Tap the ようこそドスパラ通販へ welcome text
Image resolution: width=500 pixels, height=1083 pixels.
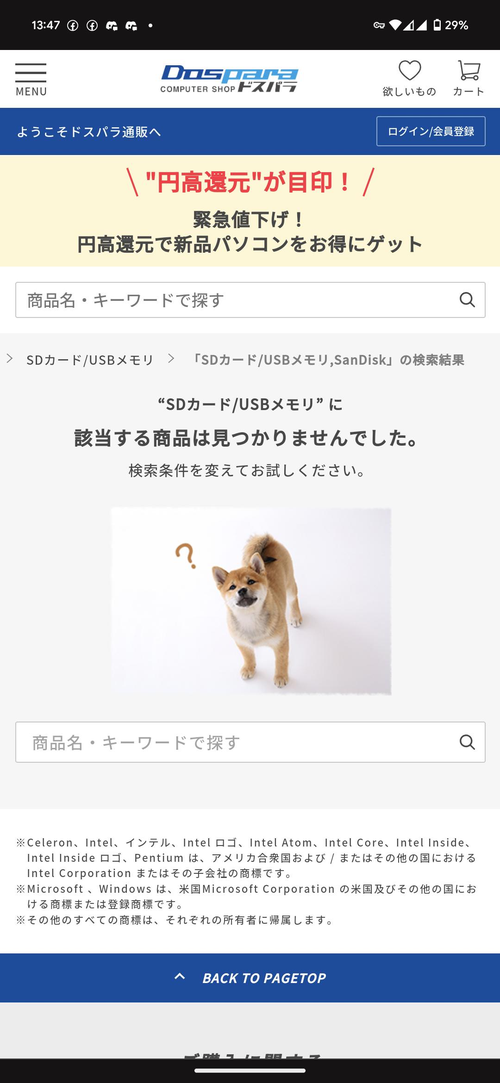coord(89,132)
